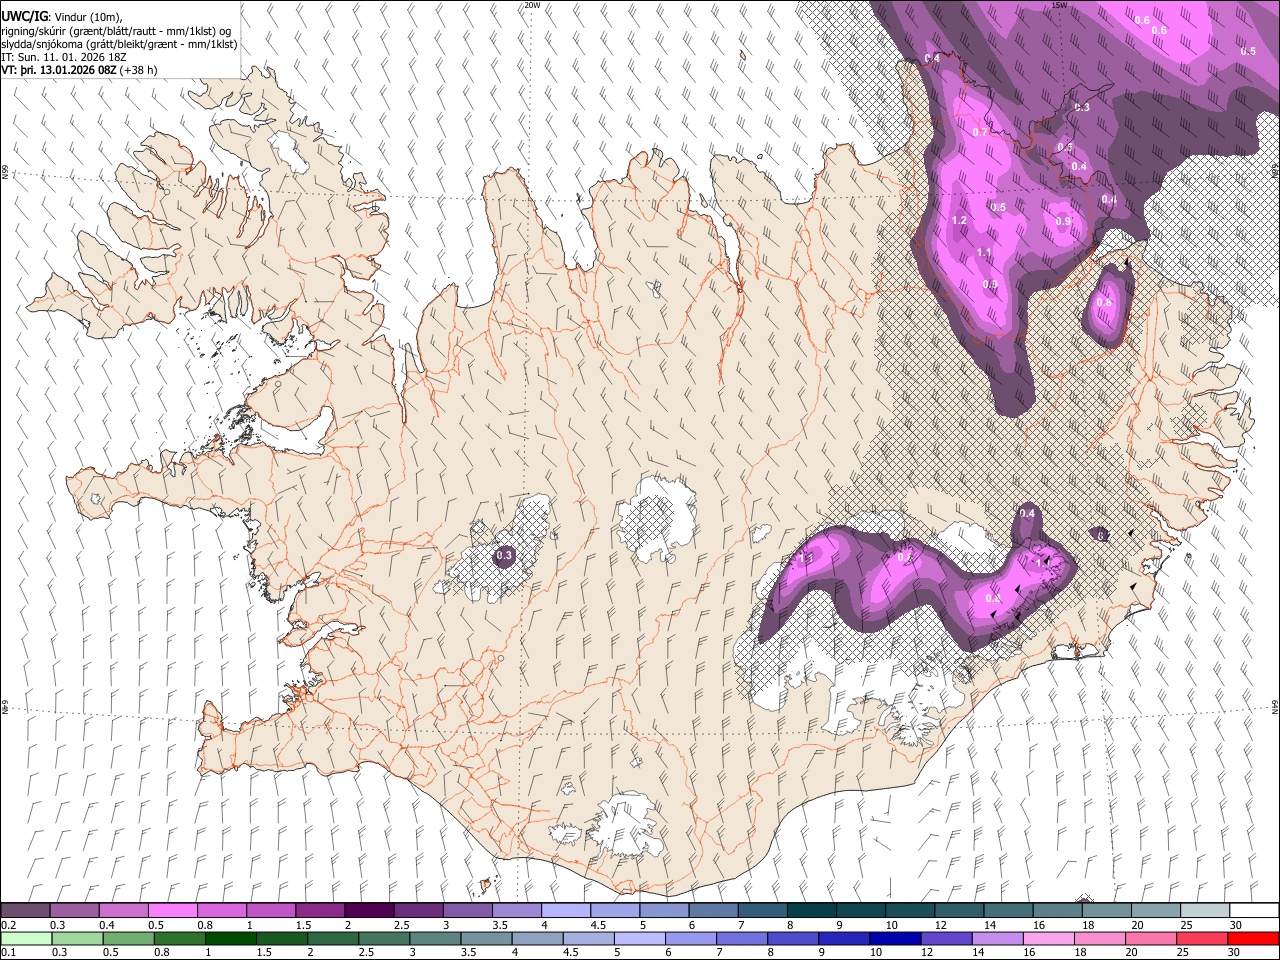Viewport: 1280px width, 960px height.
Task: Click the 'UWC/IG' title text
Action: (24, 17)
